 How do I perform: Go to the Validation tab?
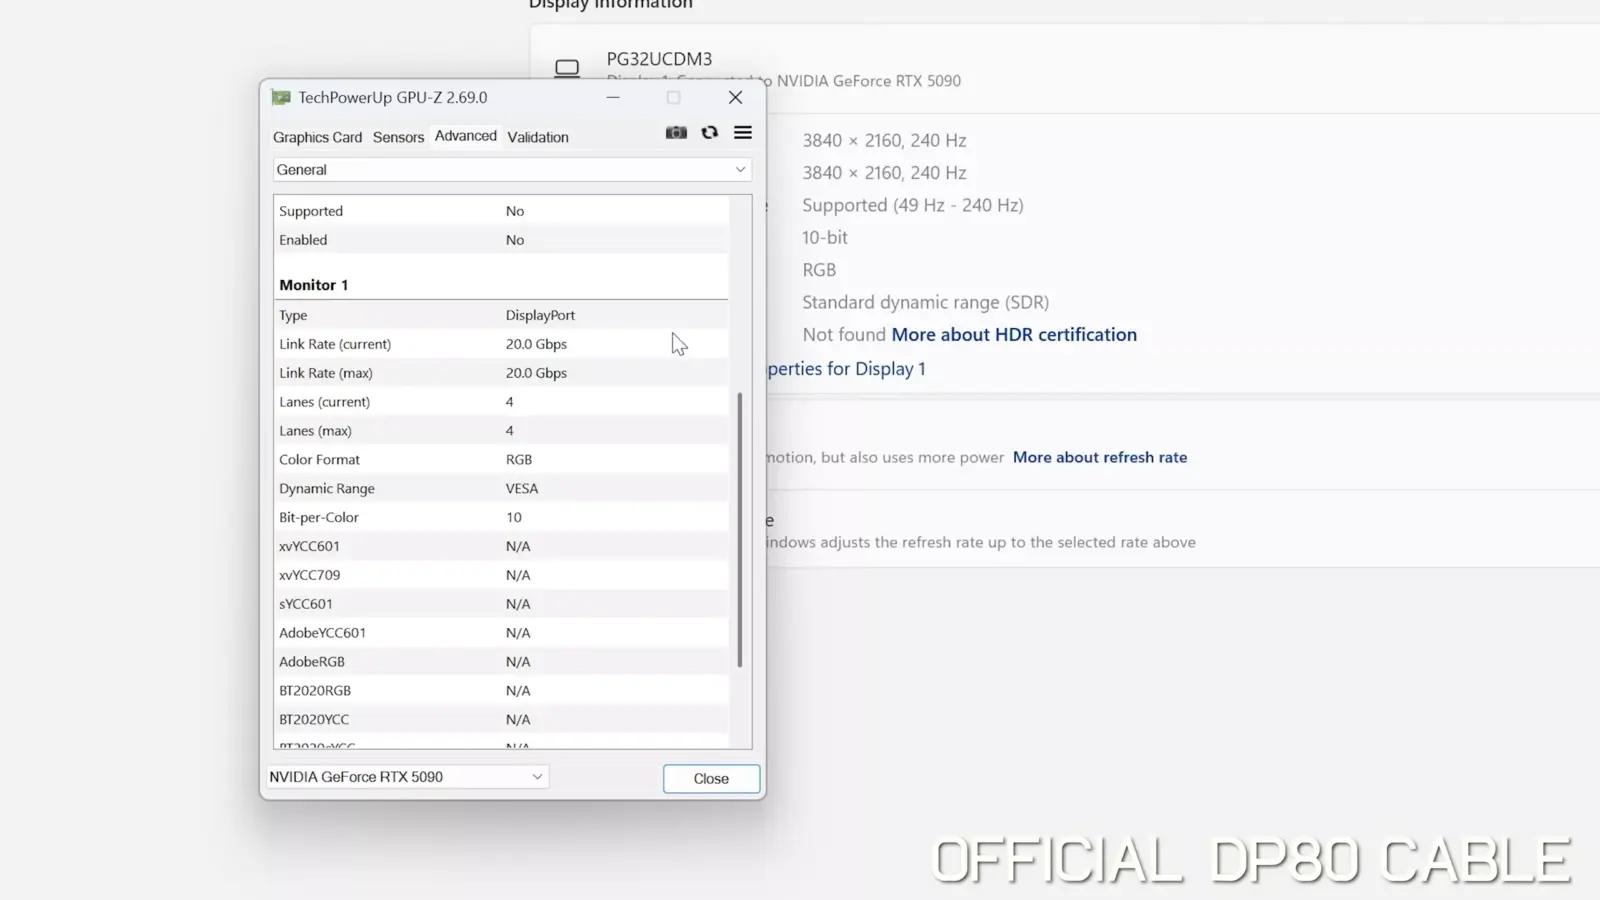538,137
